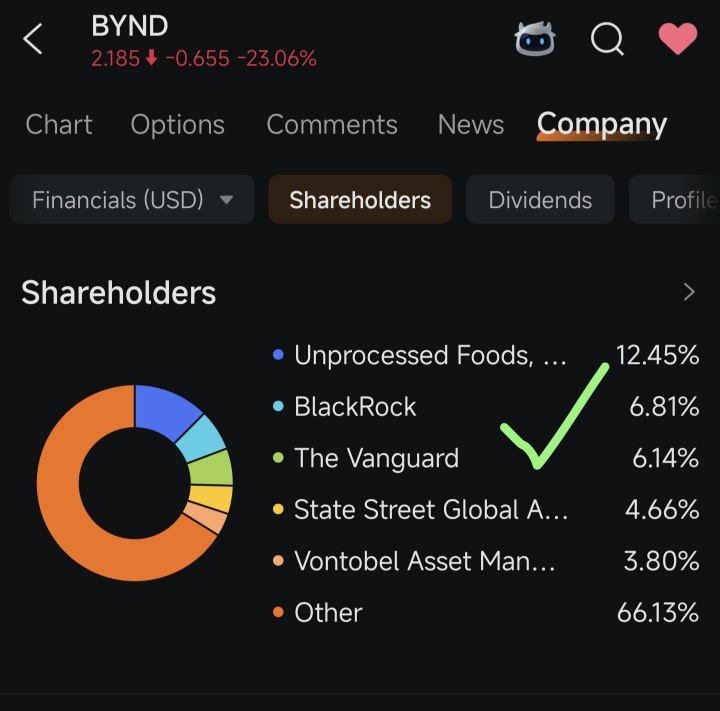Switch to the Chart tab
This screenshot has height=711, width=720.
59,124
